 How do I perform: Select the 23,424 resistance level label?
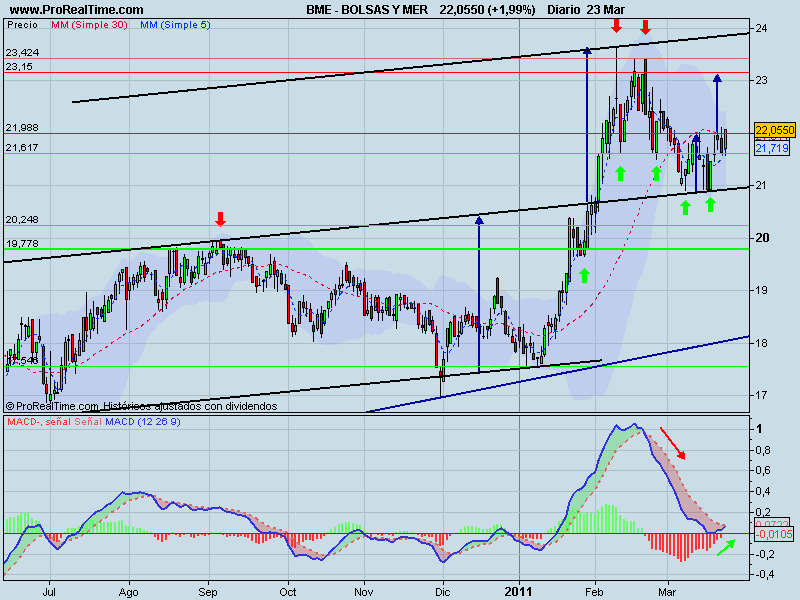[x=22, y=53]
